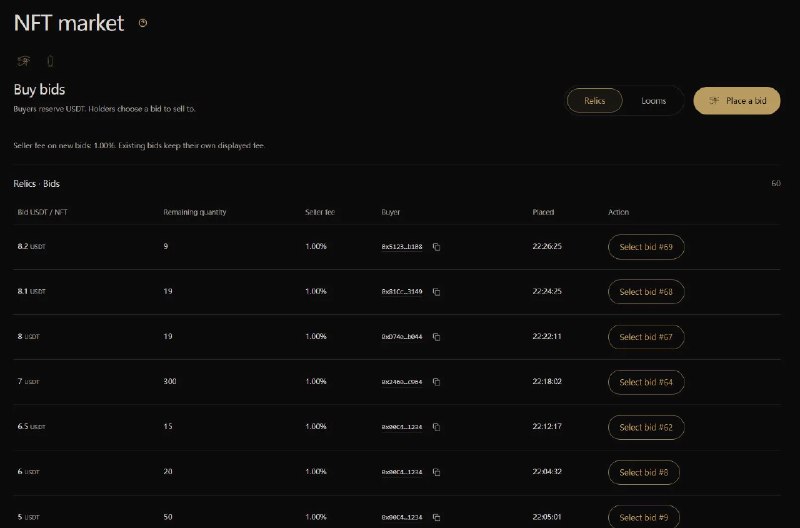This screenshot has height=528, width=800.
Task: Select the Looms icon next to the eye icon
Action: [x=50, y=61]
